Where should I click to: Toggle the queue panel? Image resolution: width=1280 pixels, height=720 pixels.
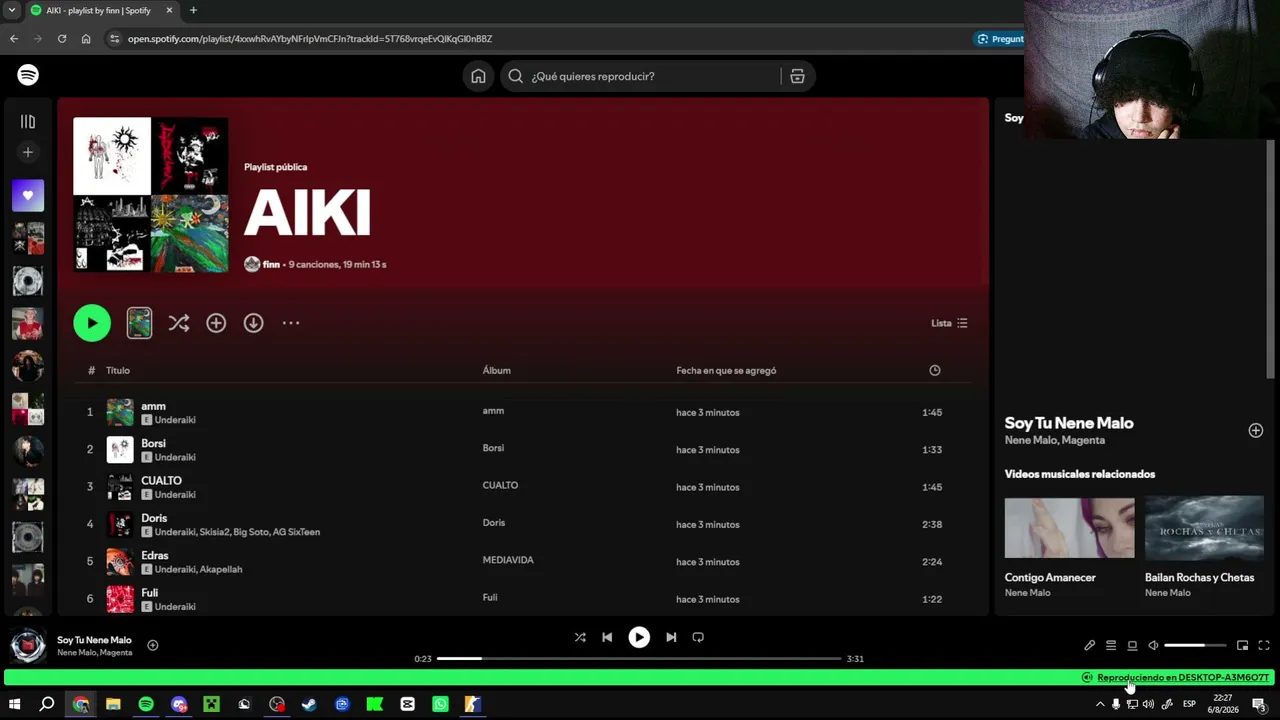point(1111,645)
